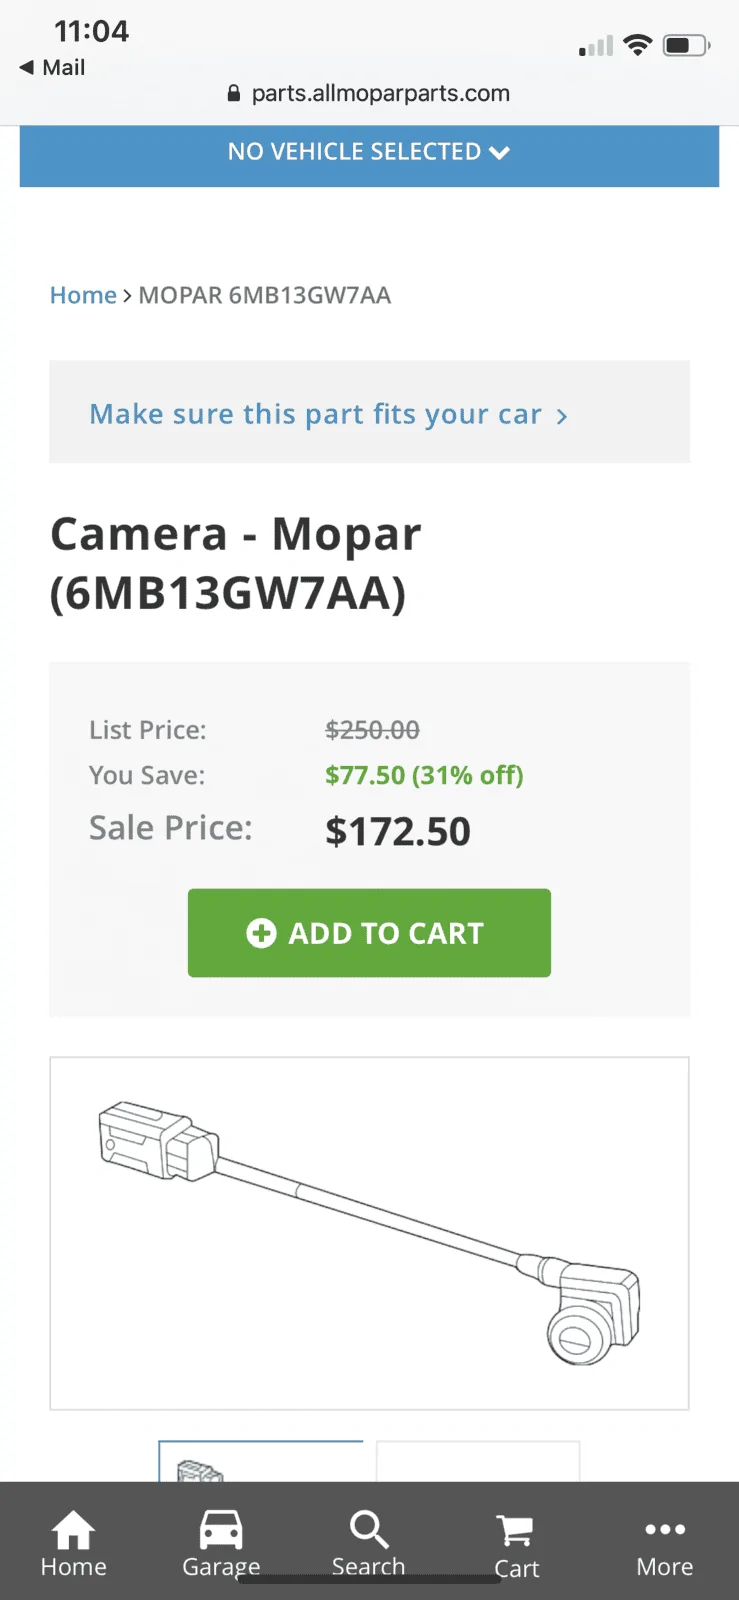Tap the parts.allmoparparts.com address bar
The width and height of the screenshot is (739, 1600).
tap(380, 94)
